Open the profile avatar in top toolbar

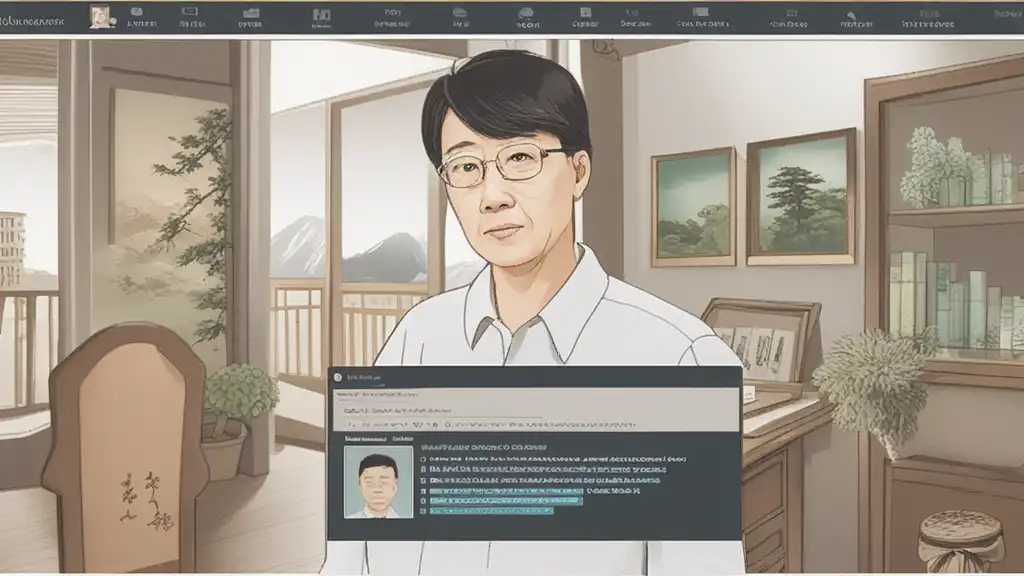coord(100,16)
